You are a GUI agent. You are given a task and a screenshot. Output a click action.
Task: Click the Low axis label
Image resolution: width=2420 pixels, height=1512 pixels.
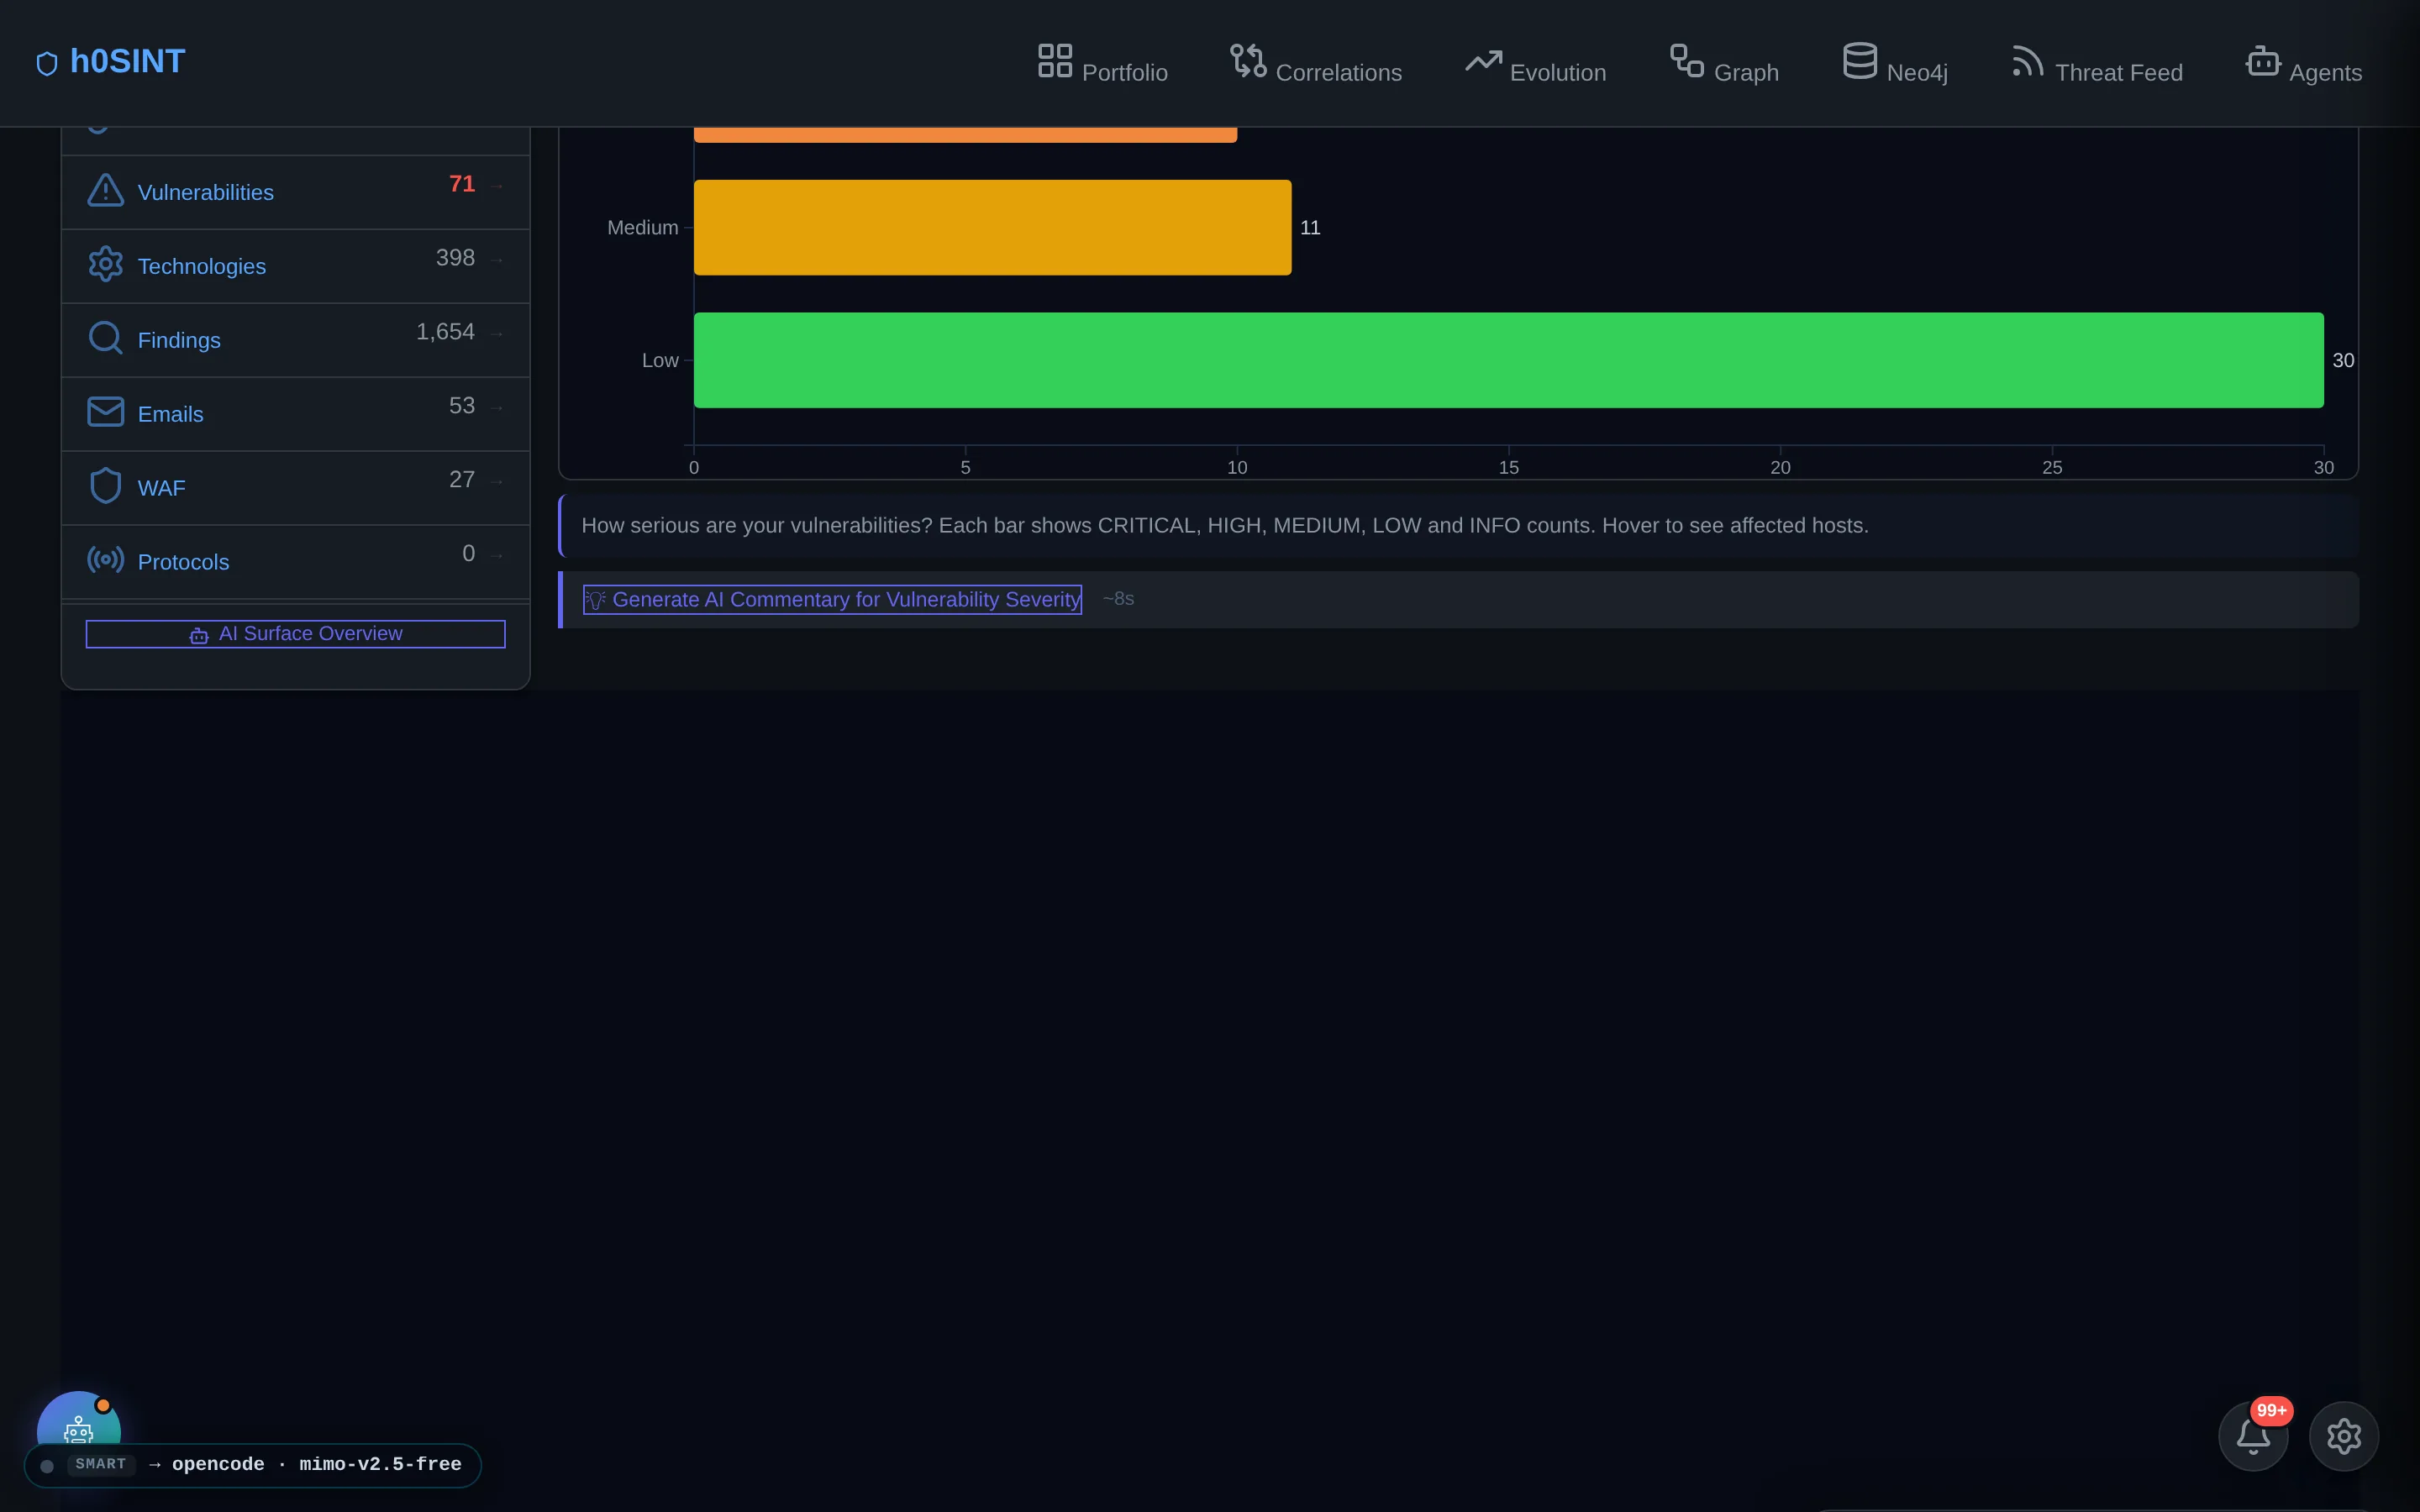click(x=660, y=360)
